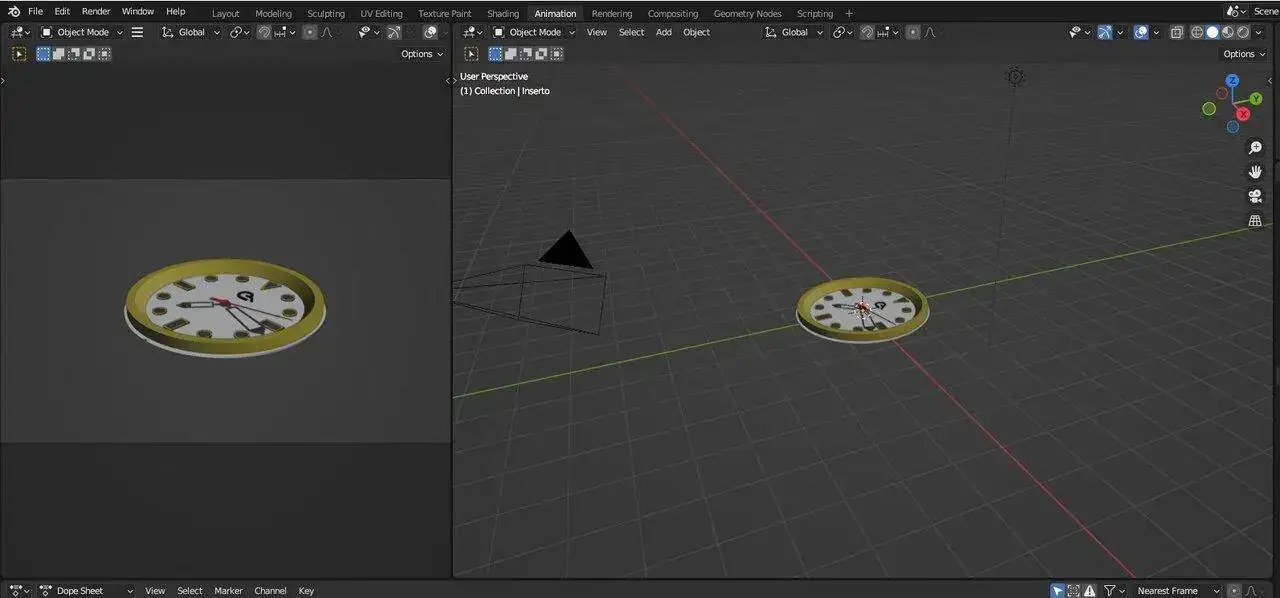Click the zoom magnifier icon in viewport

coord(1255,148)
